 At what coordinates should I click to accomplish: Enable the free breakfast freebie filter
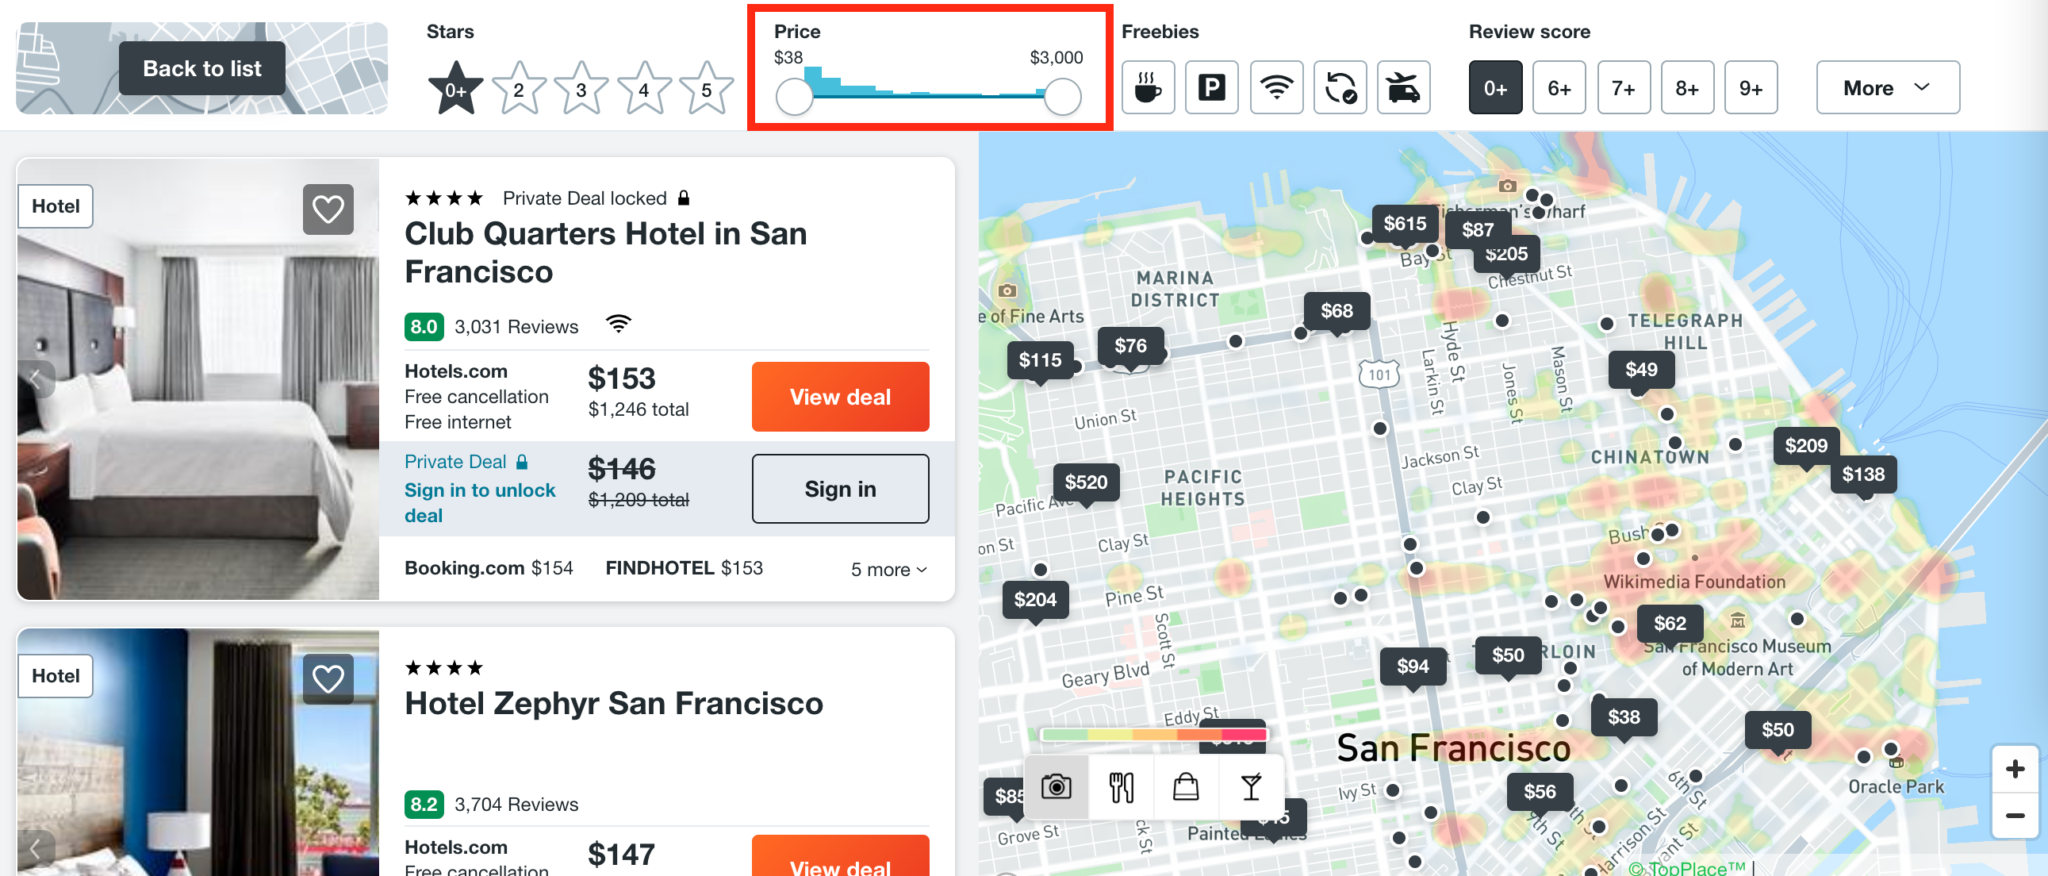(x=1147, y=87)
